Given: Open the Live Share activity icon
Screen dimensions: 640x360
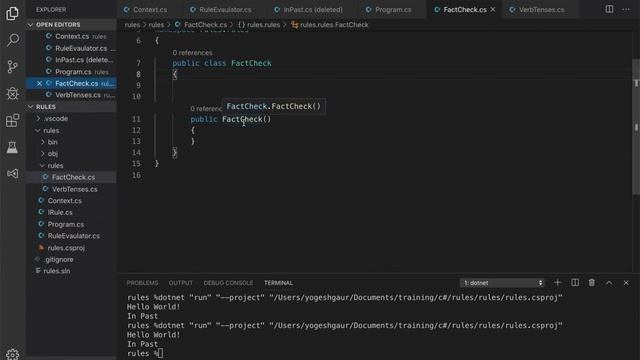Looking at the screenshot, I should click(12, 173).
